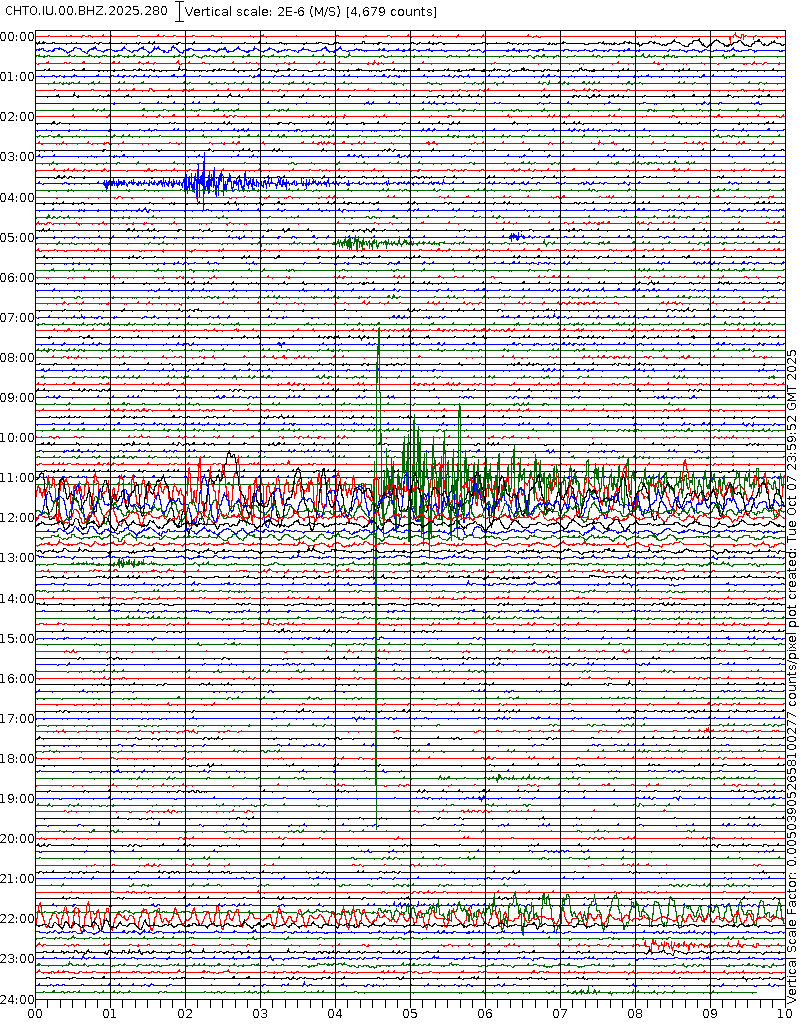Image resolution: width=800 pixels, height=1024 pixels.
Task: Click the red noisy burst near 22:30 trace
Action: [x=675, y=944]
